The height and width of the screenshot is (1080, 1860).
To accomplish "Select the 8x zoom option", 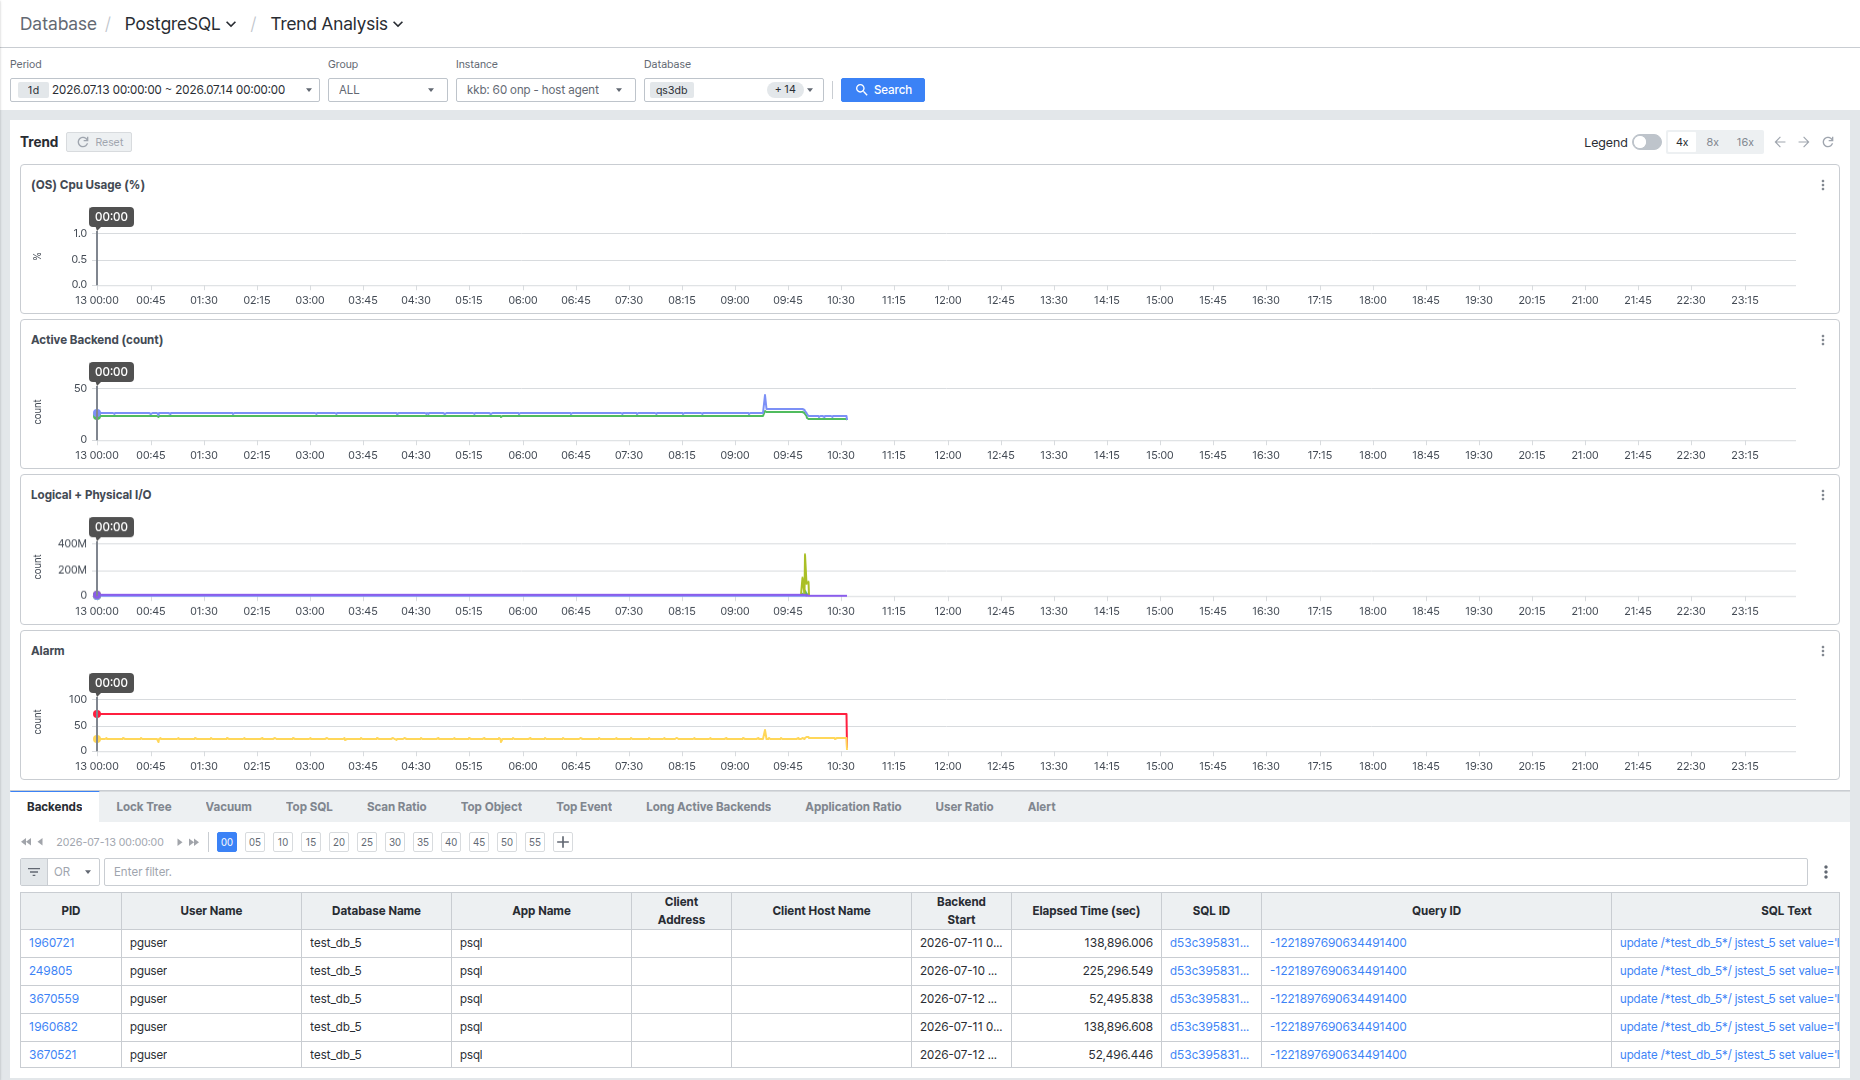I will pos(1713,142).
